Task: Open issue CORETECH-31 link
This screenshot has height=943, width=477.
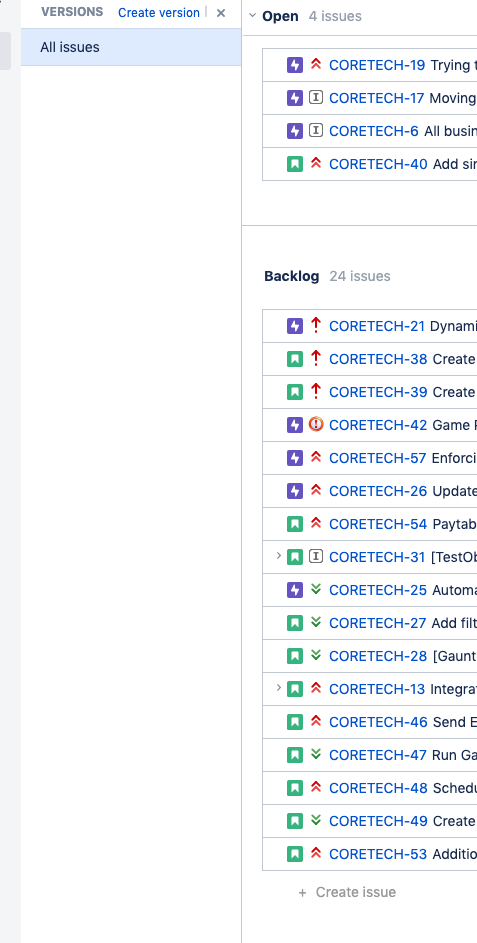Action: pyautogui.click(x=377, y=558)
